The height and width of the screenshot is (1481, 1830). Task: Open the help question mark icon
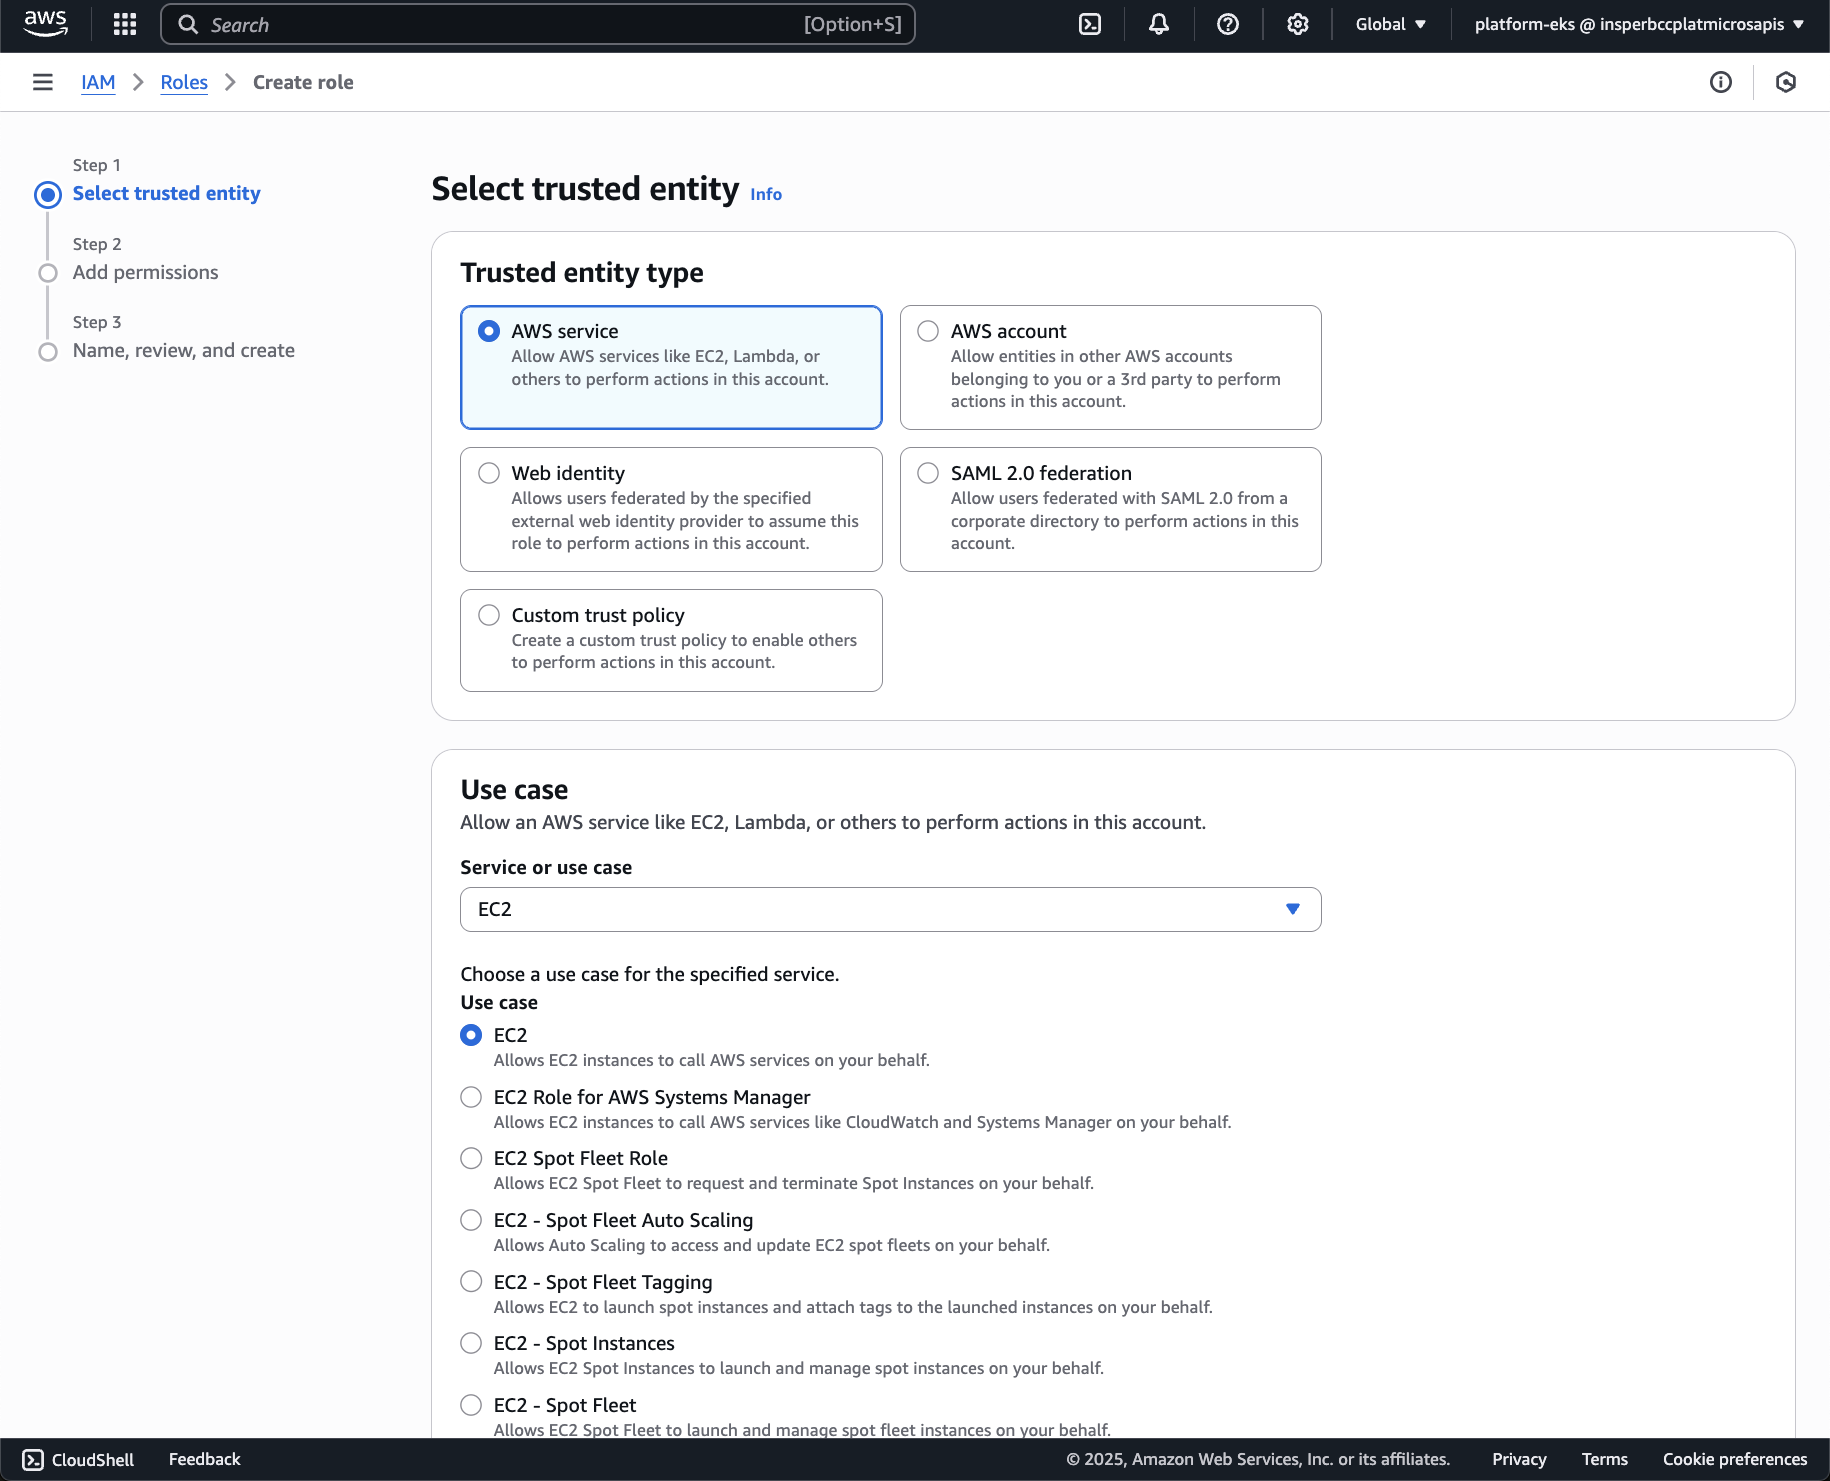pyautogui.click(x=1228, y=24)
